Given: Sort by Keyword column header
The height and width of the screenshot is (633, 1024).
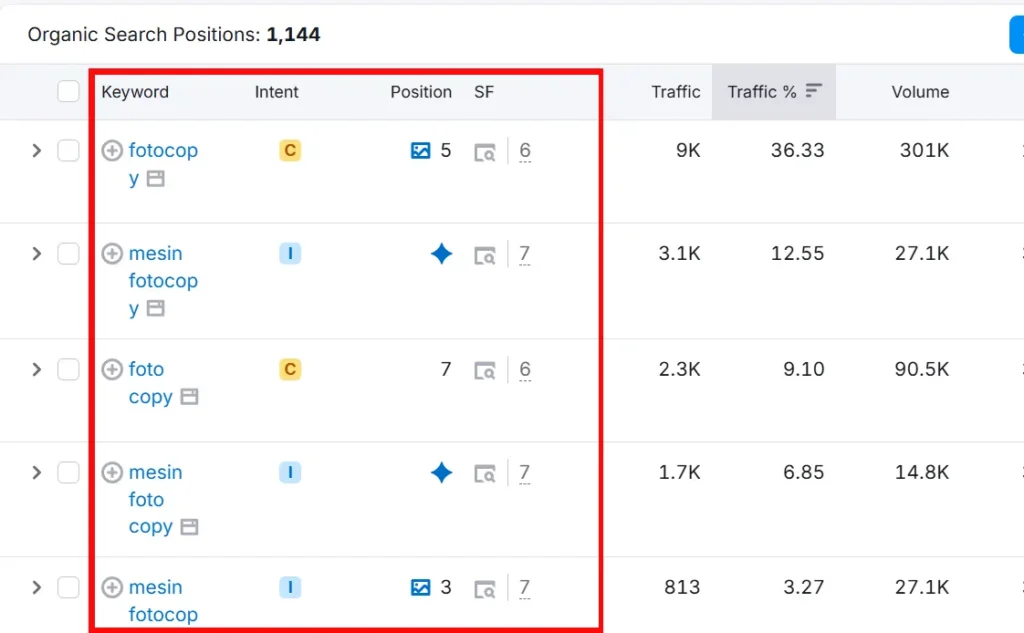Looking at the screenshot, I should click(x=135, y=92).
